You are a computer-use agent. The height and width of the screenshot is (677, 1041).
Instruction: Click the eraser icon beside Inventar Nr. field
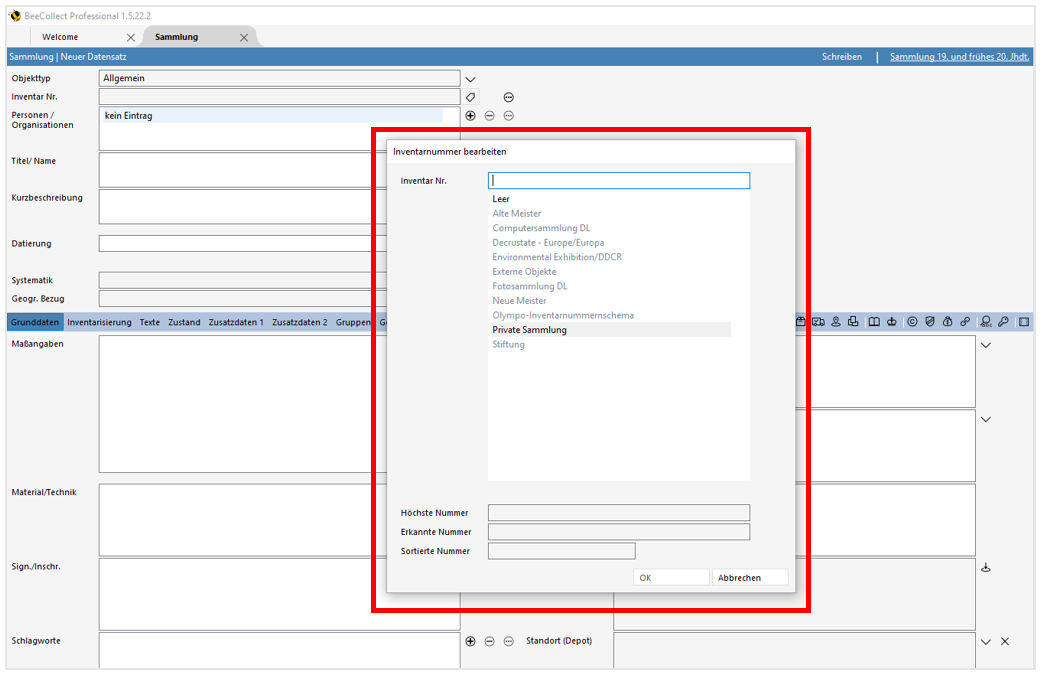point(470,97)
